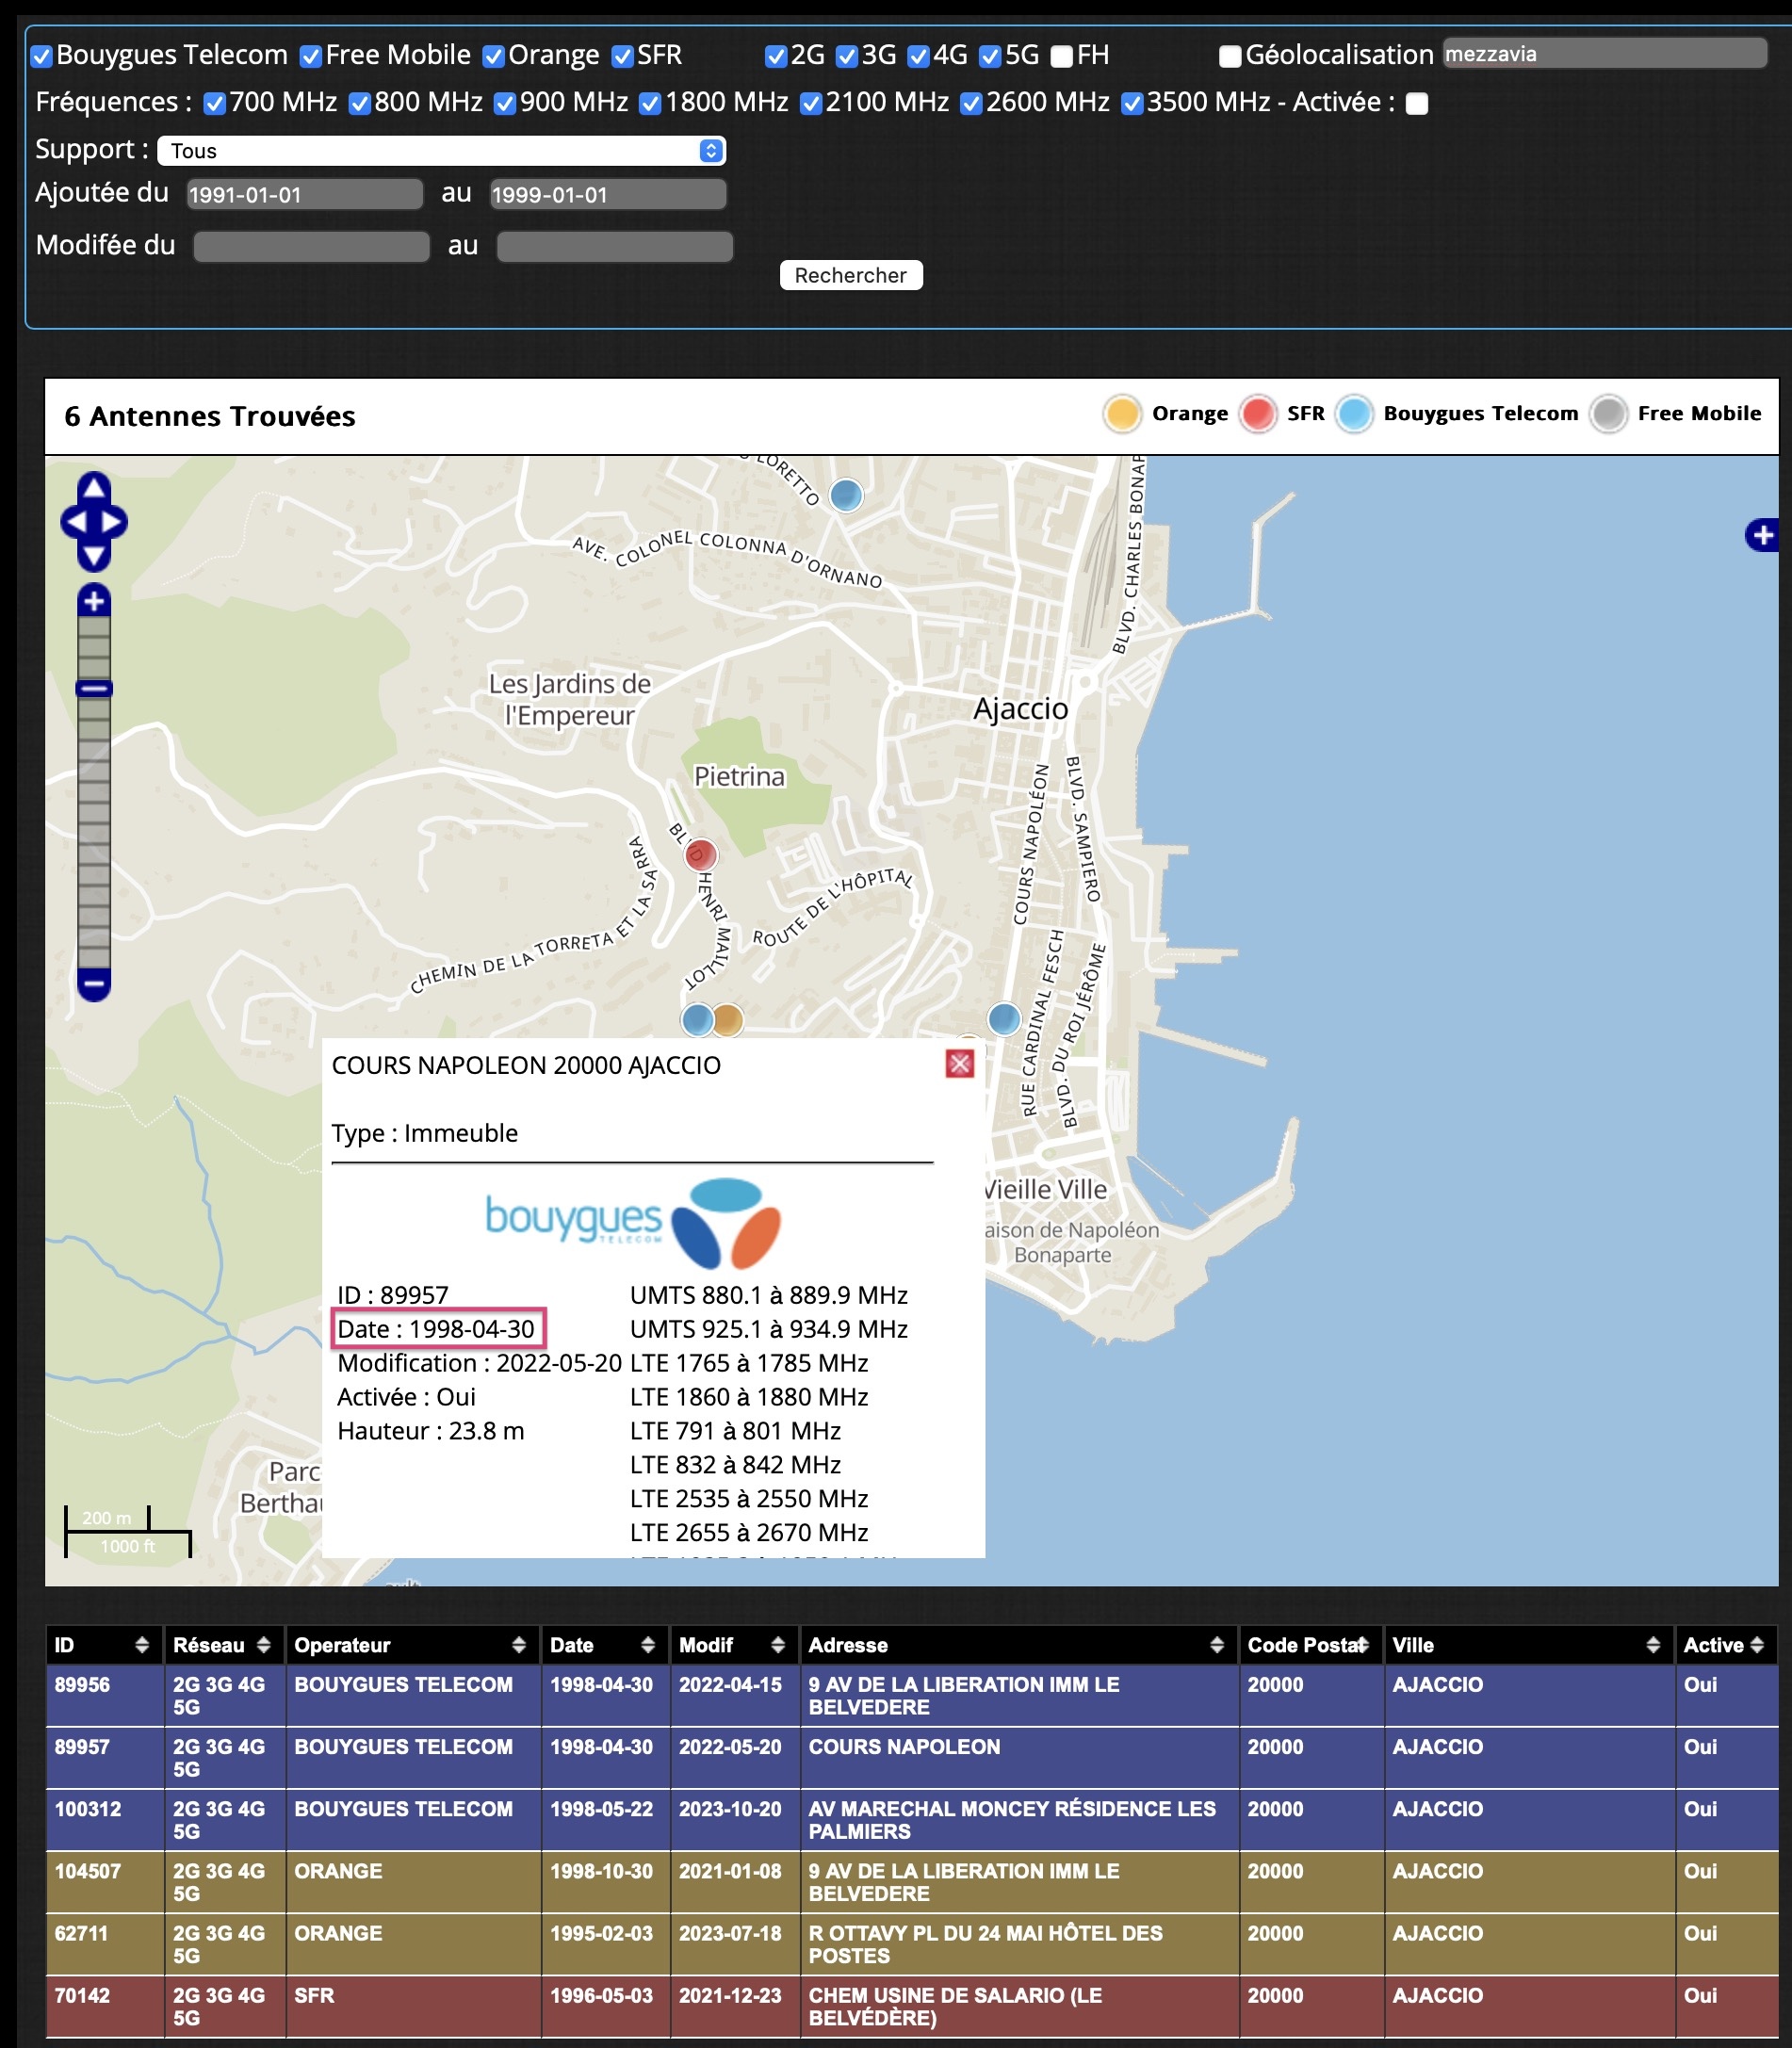Toggle the 3500 MHz frequency checkbox
This screenshot has width=1792, height=2048.
(1132, 103)
